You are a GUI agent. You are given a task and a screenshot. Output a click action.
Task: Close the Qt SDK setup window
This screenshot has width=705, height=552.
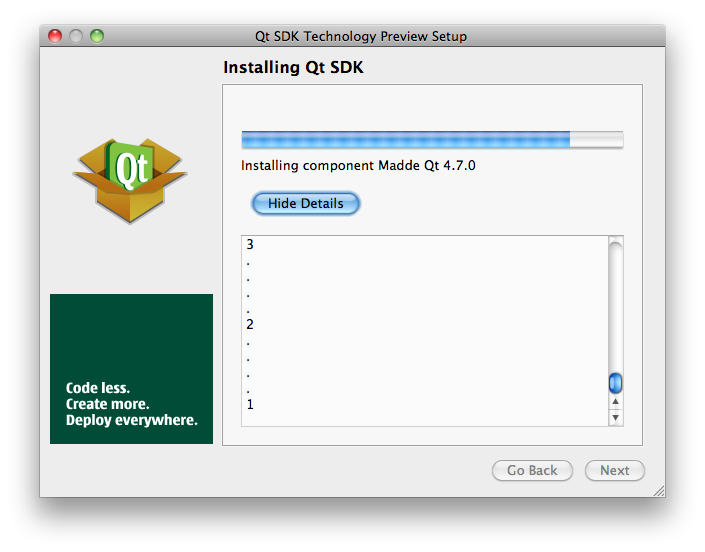click(x=55, y=36)
